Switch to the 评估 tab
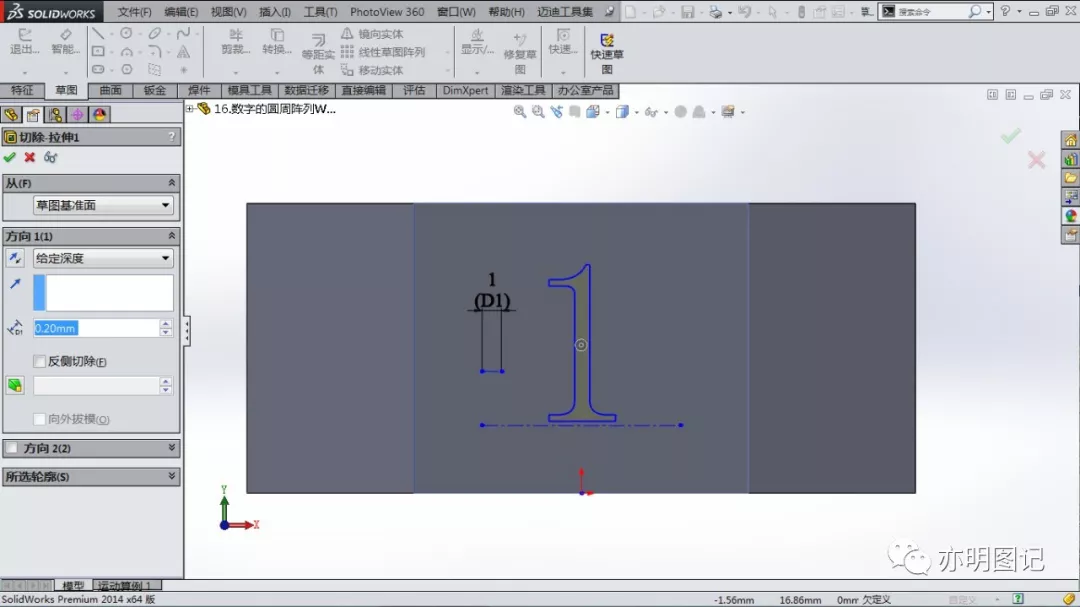 click(414, 90)
